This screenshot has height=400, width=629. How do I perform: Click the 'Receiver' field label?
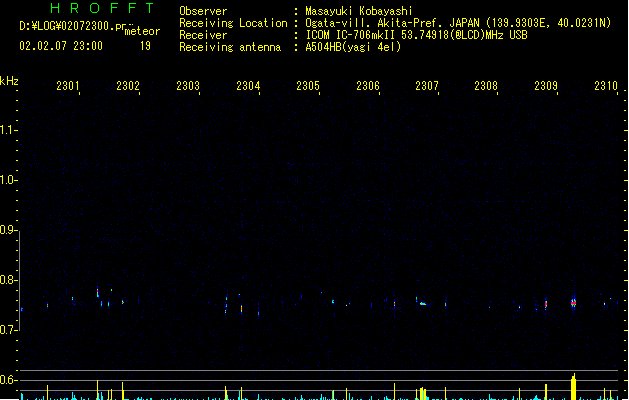203,35
